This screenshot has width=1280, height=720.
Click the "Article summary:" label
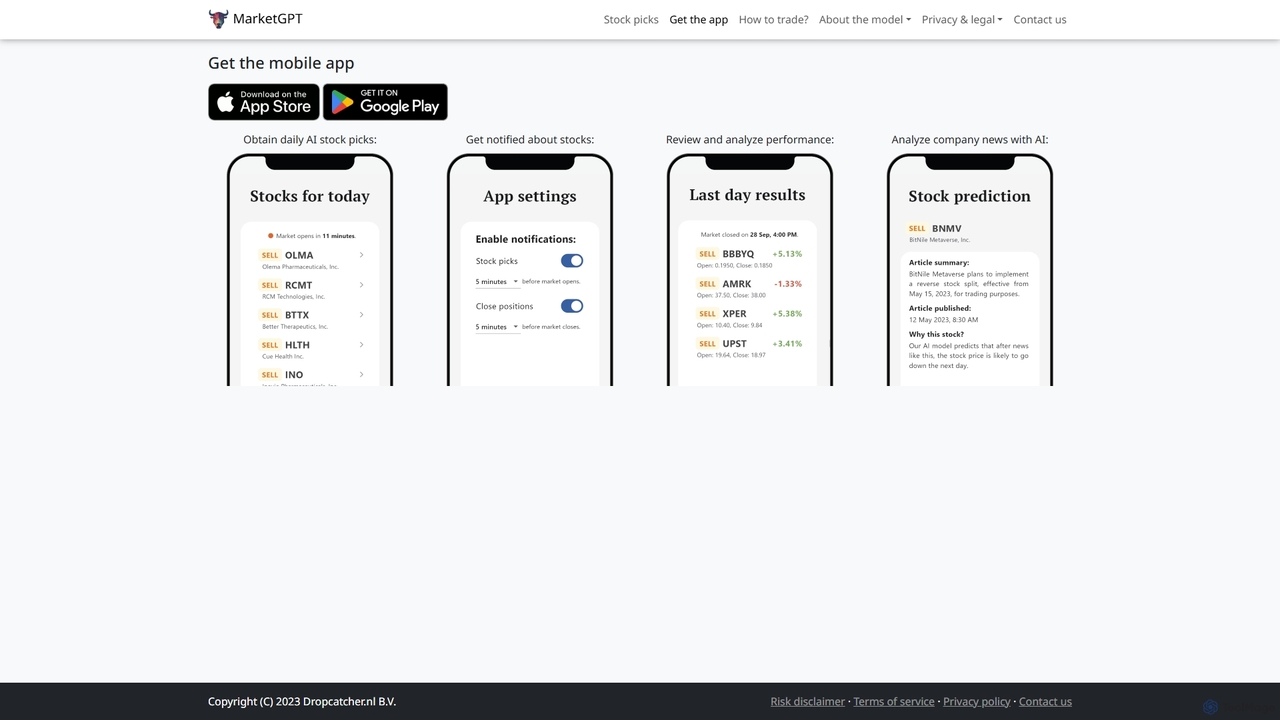pos(939,263)
